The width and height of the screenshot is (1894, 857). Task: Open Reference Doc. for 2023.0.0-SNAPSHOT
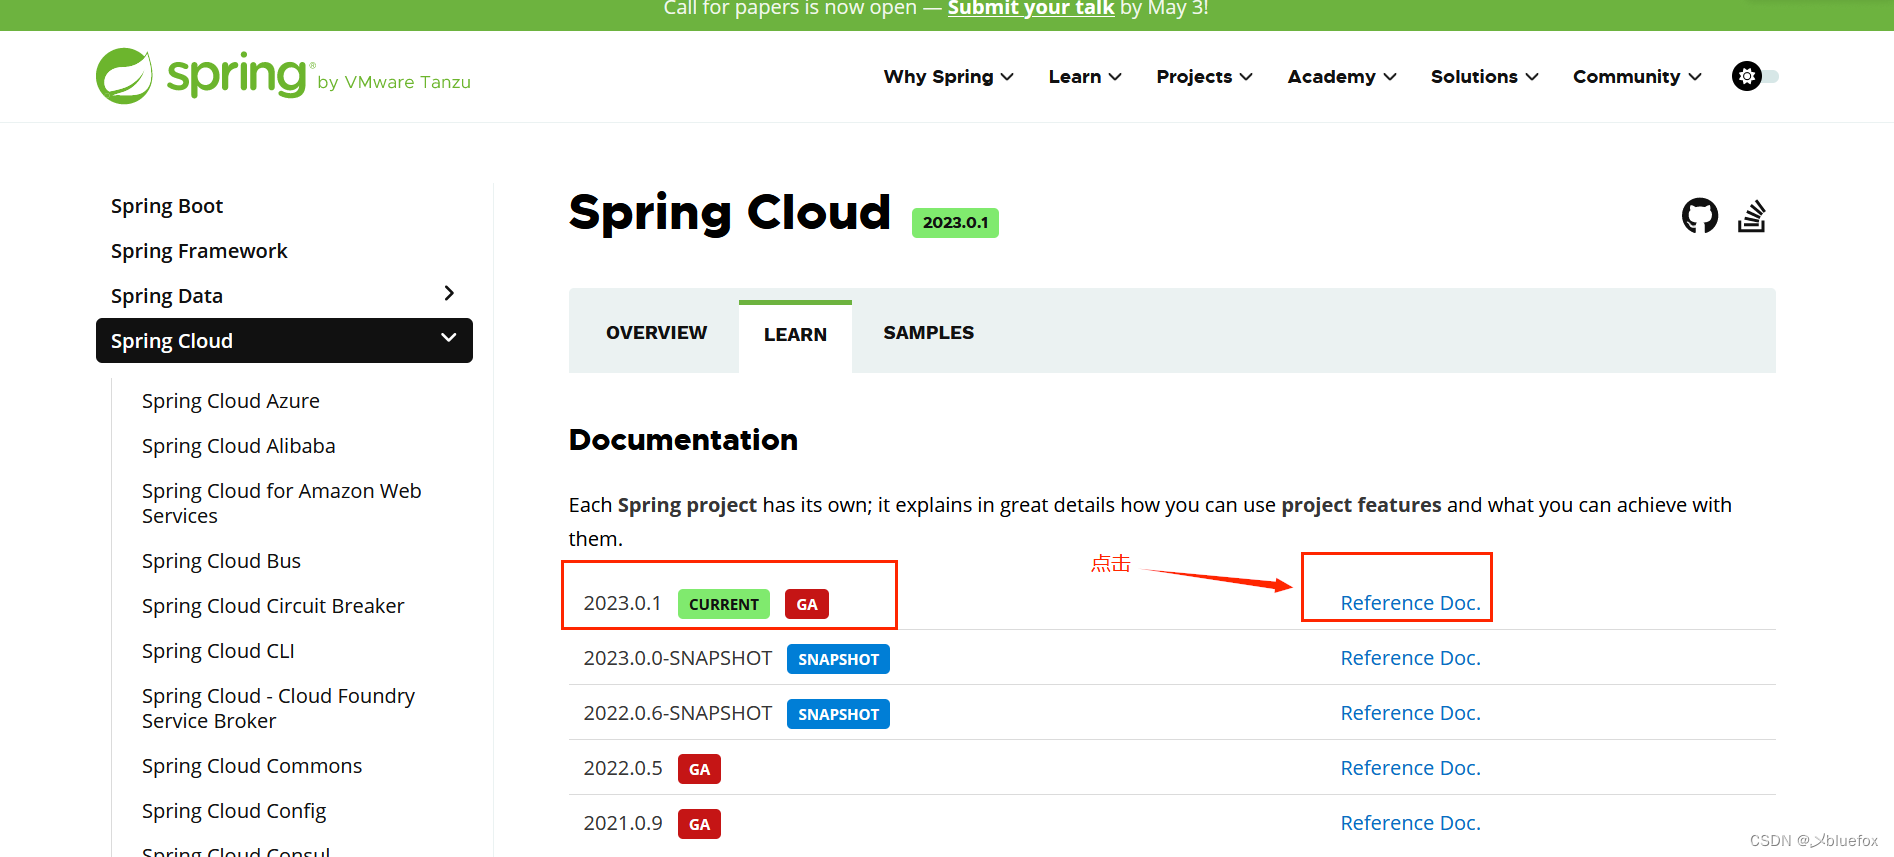1410,658
